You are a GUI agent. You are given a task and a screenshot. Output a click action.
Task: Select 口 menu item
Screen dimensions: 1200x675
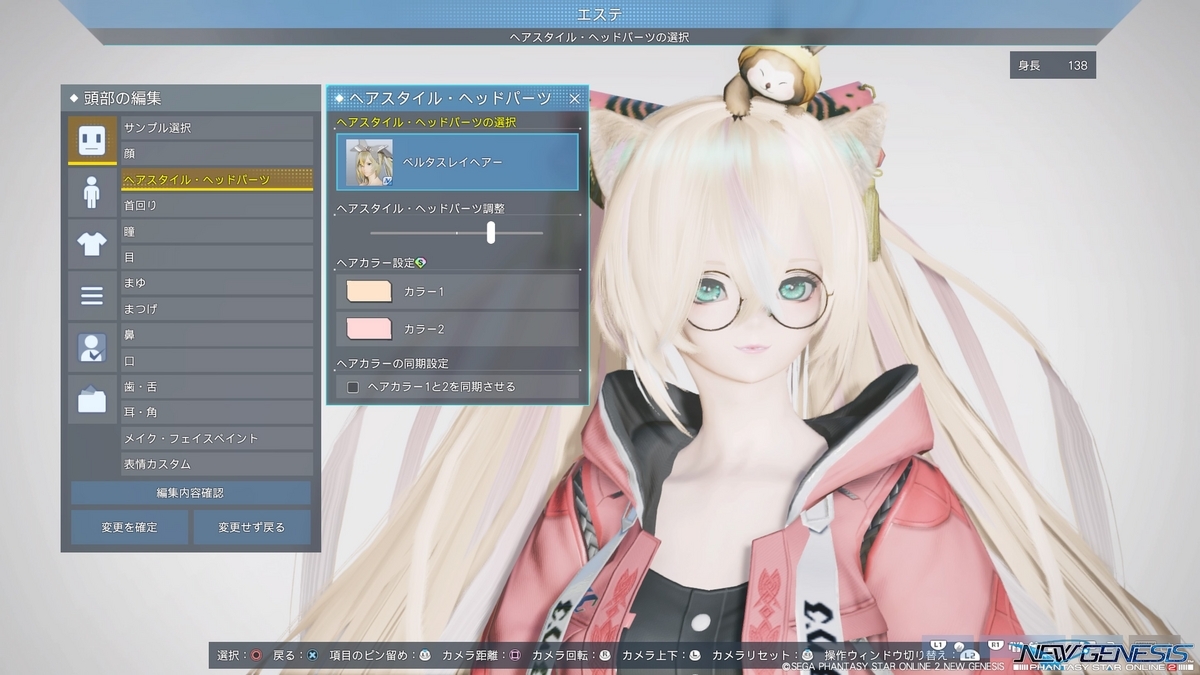[217, 361]
